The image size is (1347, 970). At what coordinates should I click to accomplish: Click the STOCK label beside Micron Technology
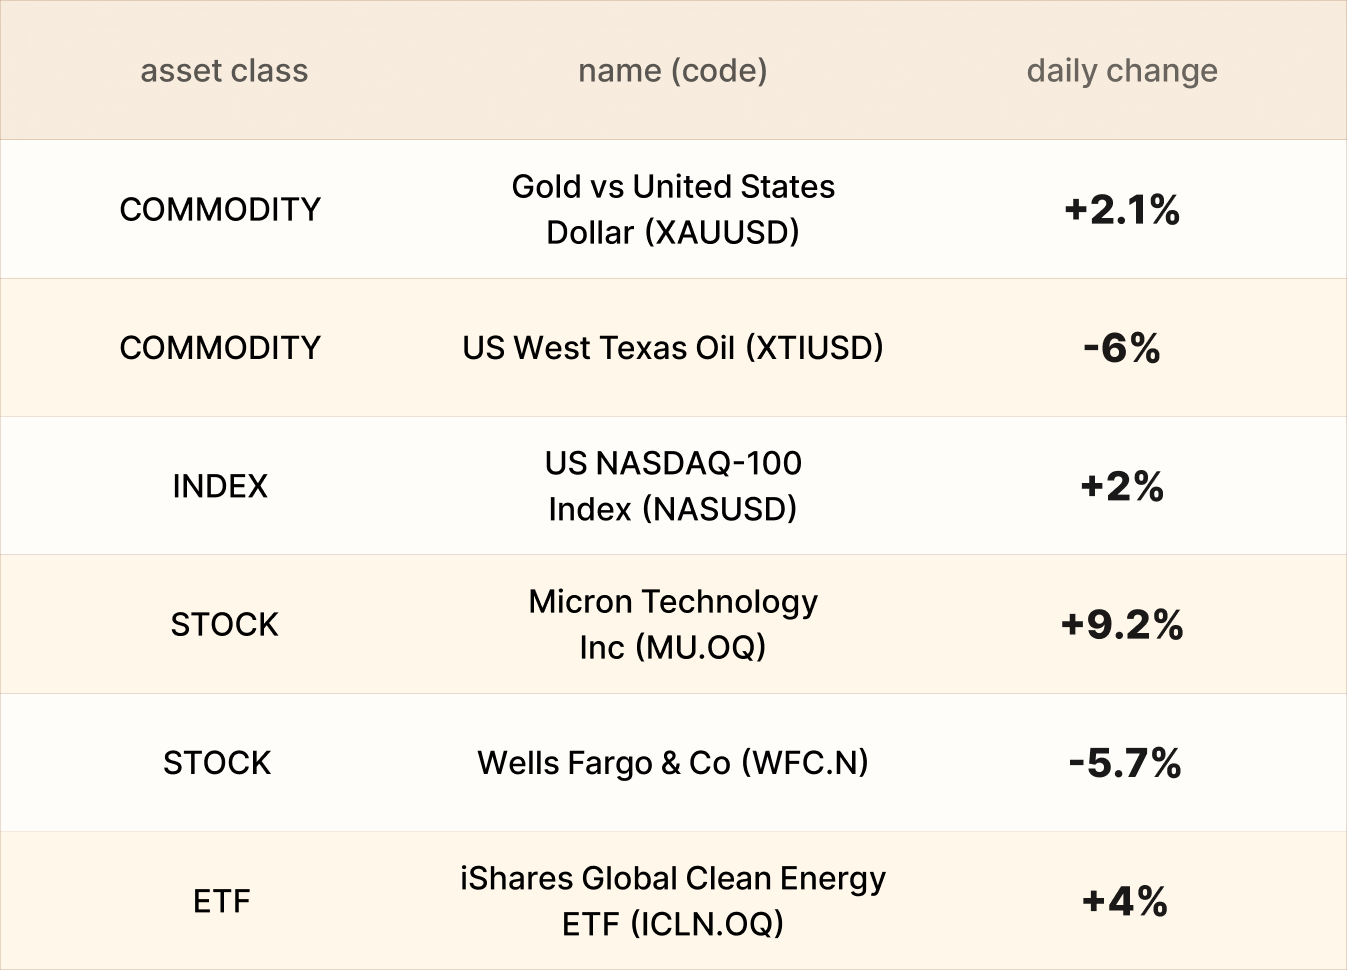click(224, 625)
